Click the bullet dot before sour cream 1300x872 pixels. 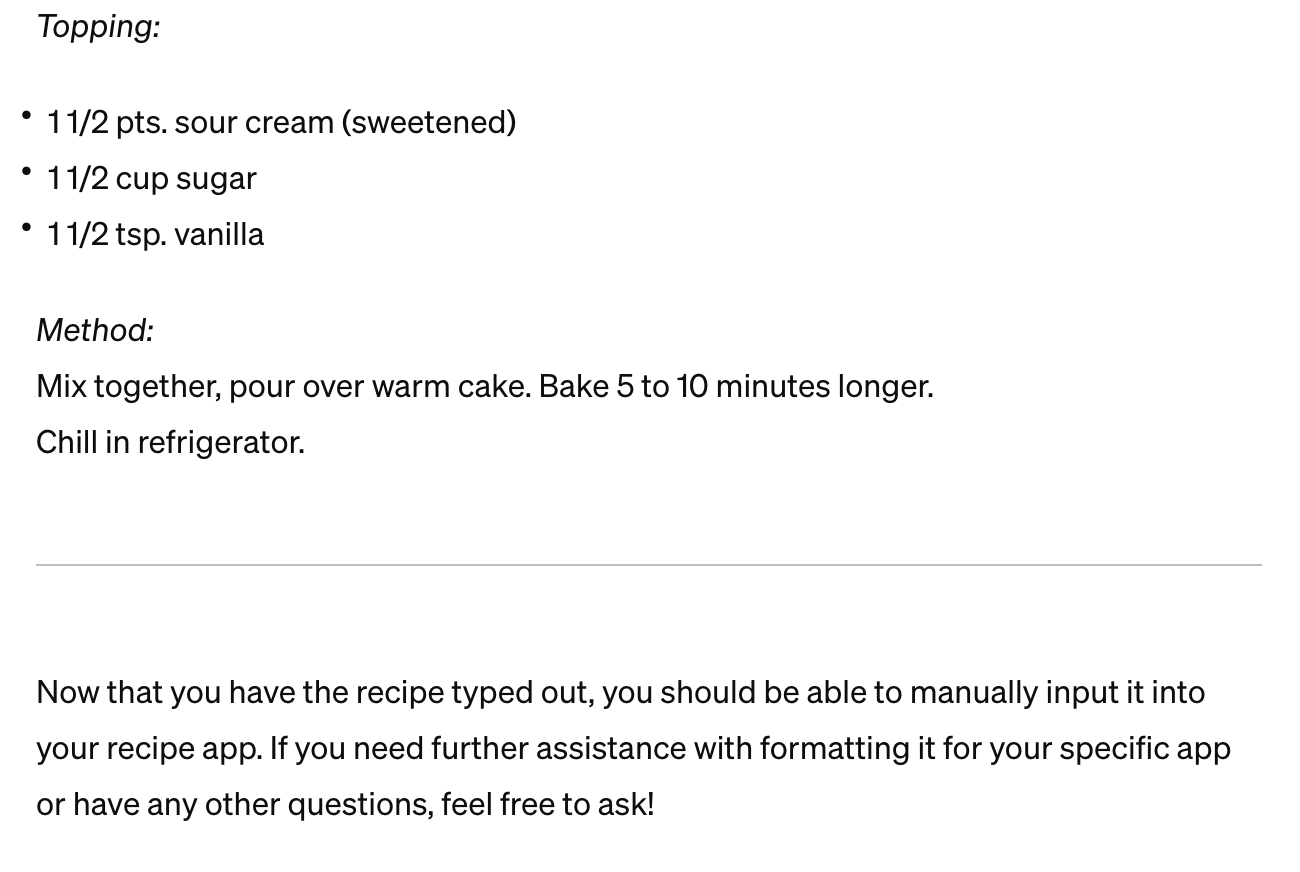pyautogui.click(x=26, y=116)
